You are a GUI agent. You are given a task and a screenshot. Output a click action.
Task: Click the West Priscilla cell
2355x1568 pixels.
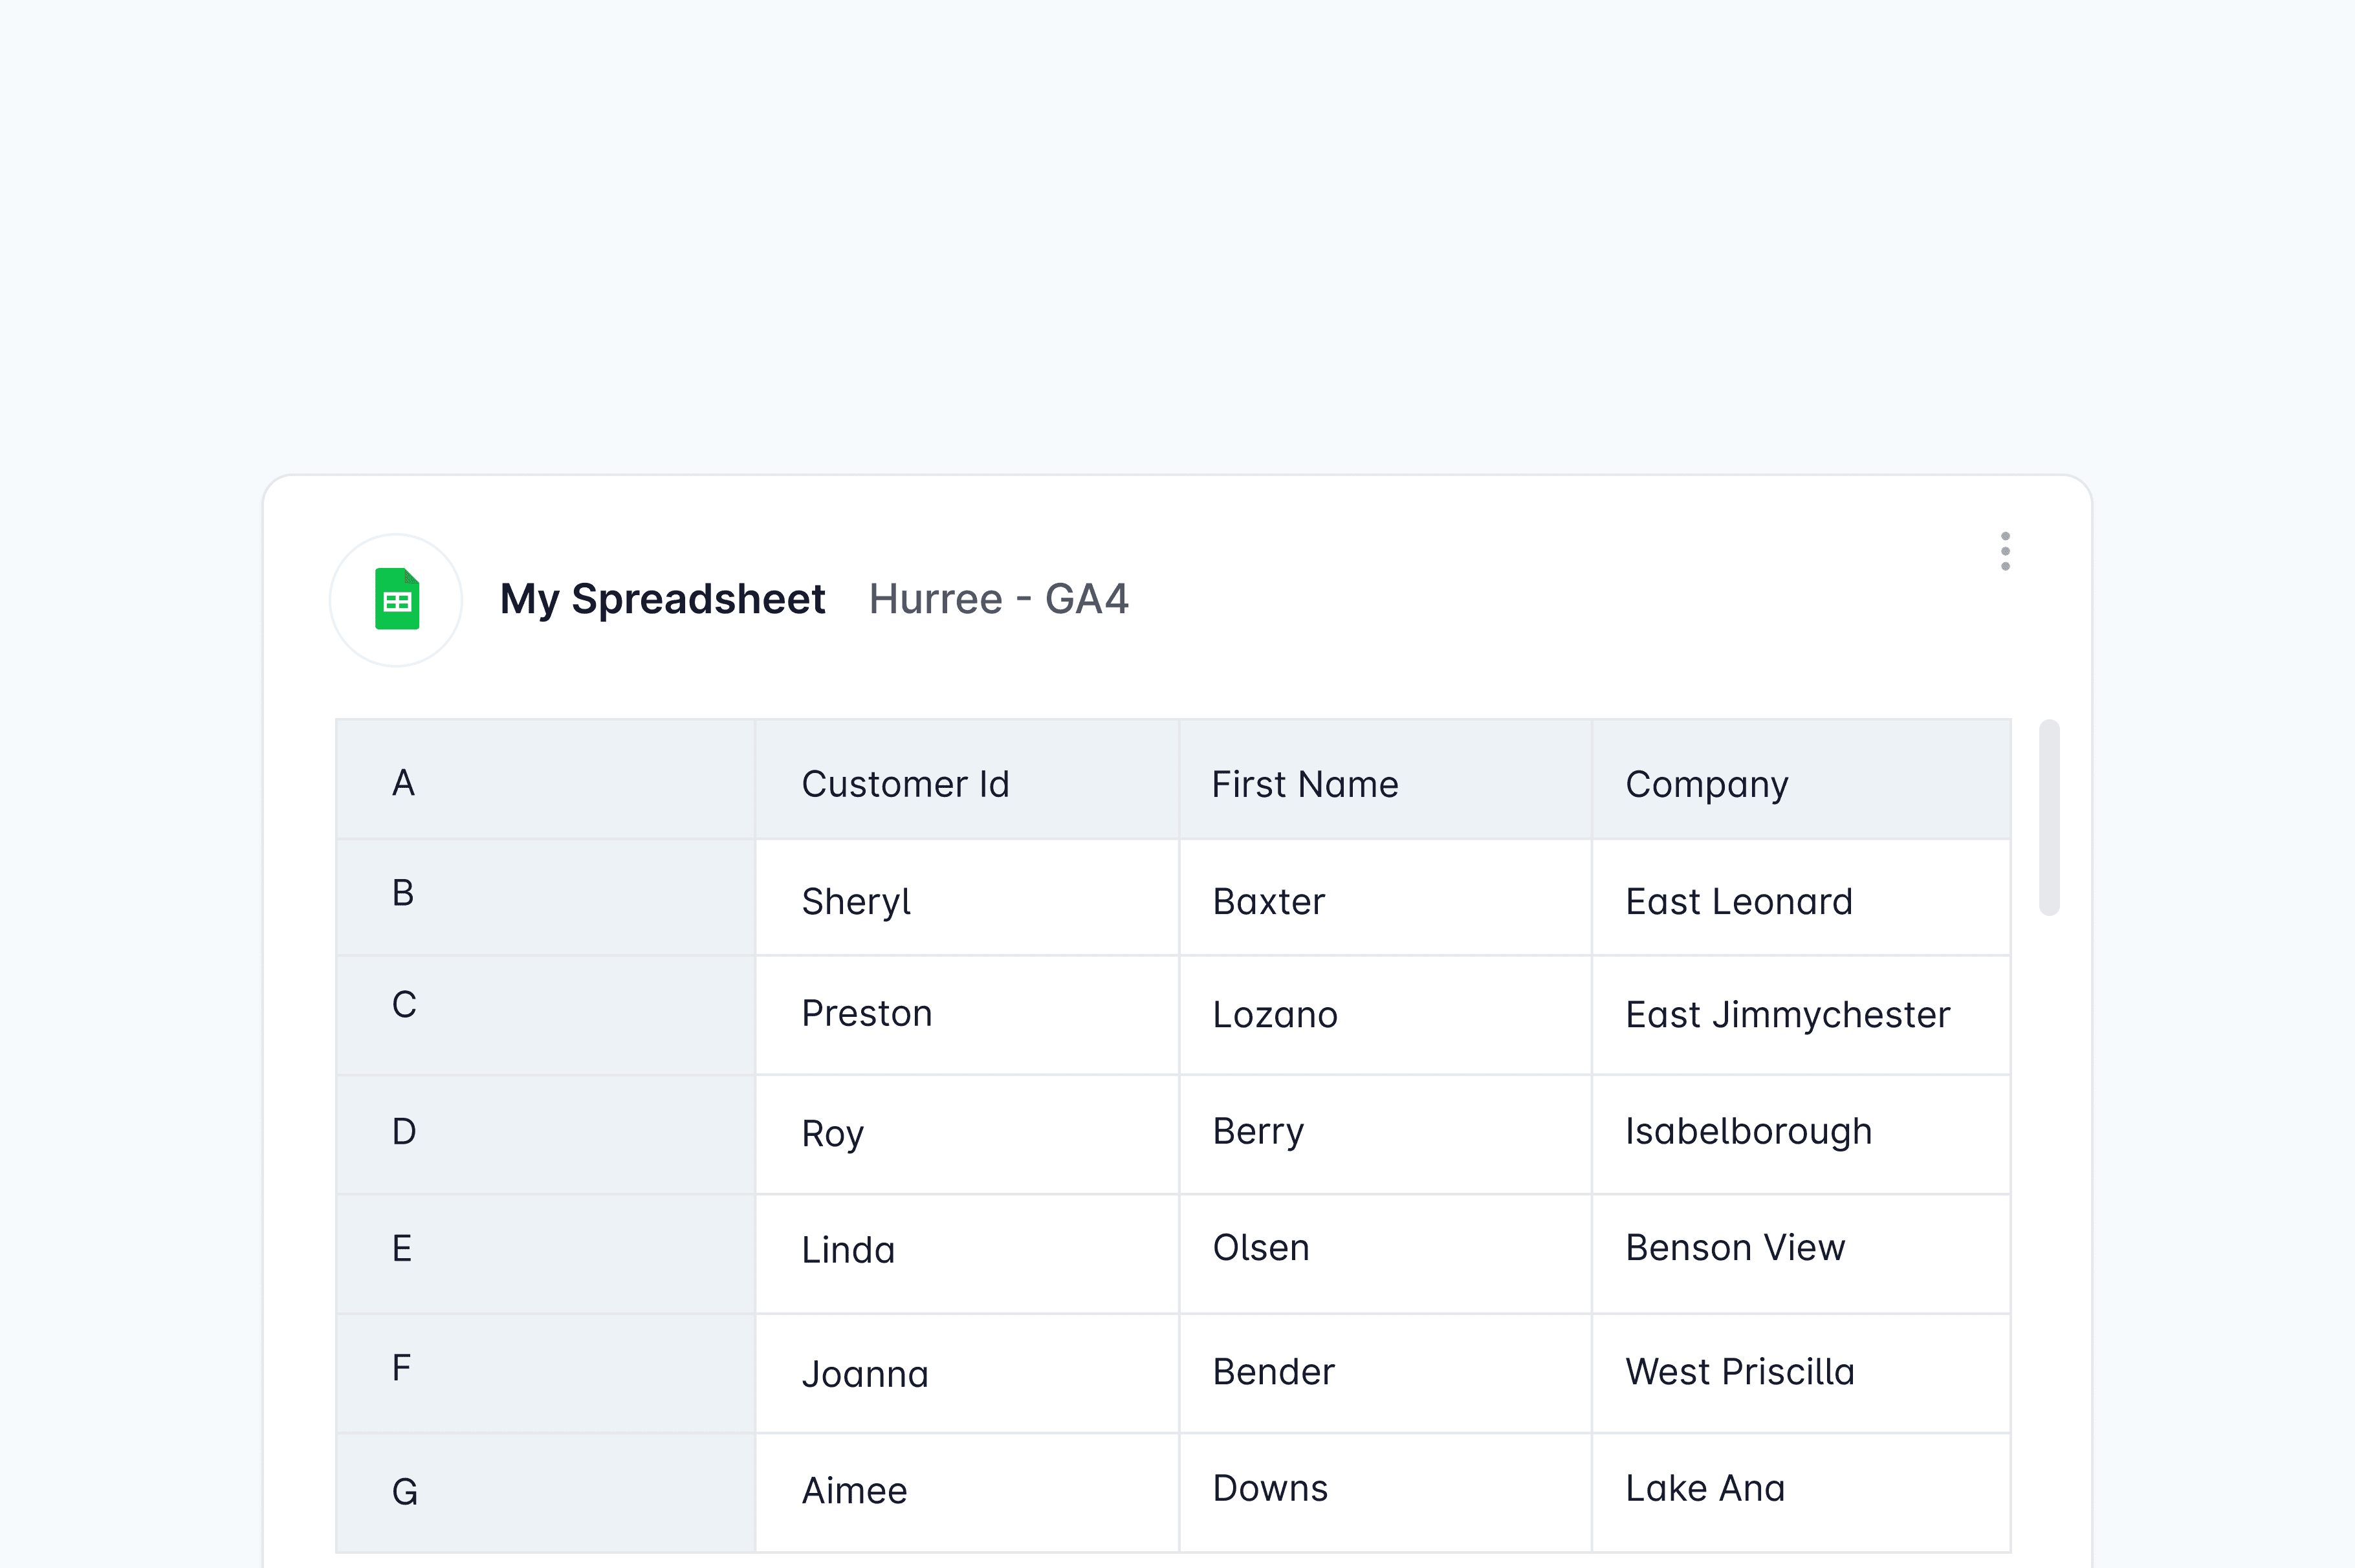pyautogui.click(x=1740, y=1372)
